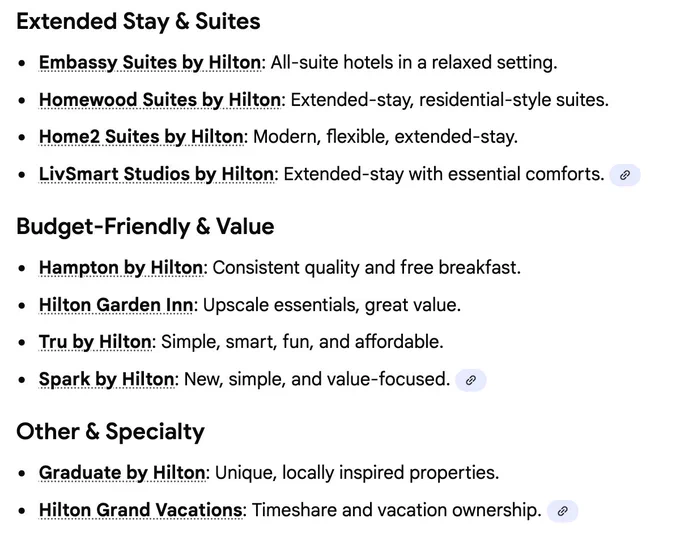Open source link icon after Hilton Grand Vacations
Image resolution: width=680 pixels, height=544 pixels.
(x=562, y=511)
